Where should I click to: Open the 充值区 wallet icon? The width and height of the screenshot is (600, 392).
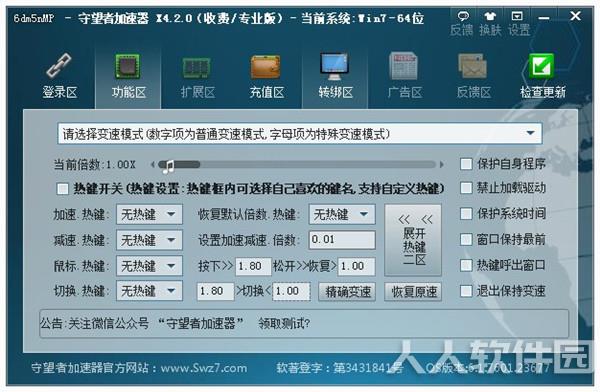coord(266,67)
